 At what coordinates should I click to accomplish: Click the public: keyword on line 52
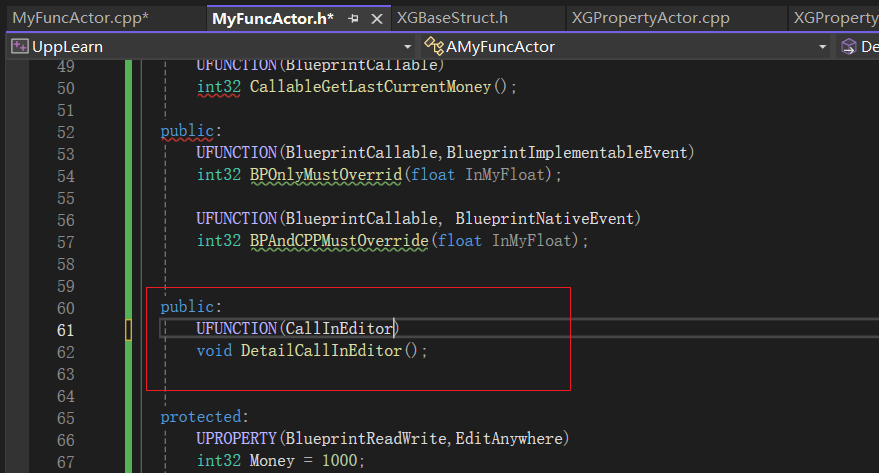pyautogui.click(x=191, y=131)
